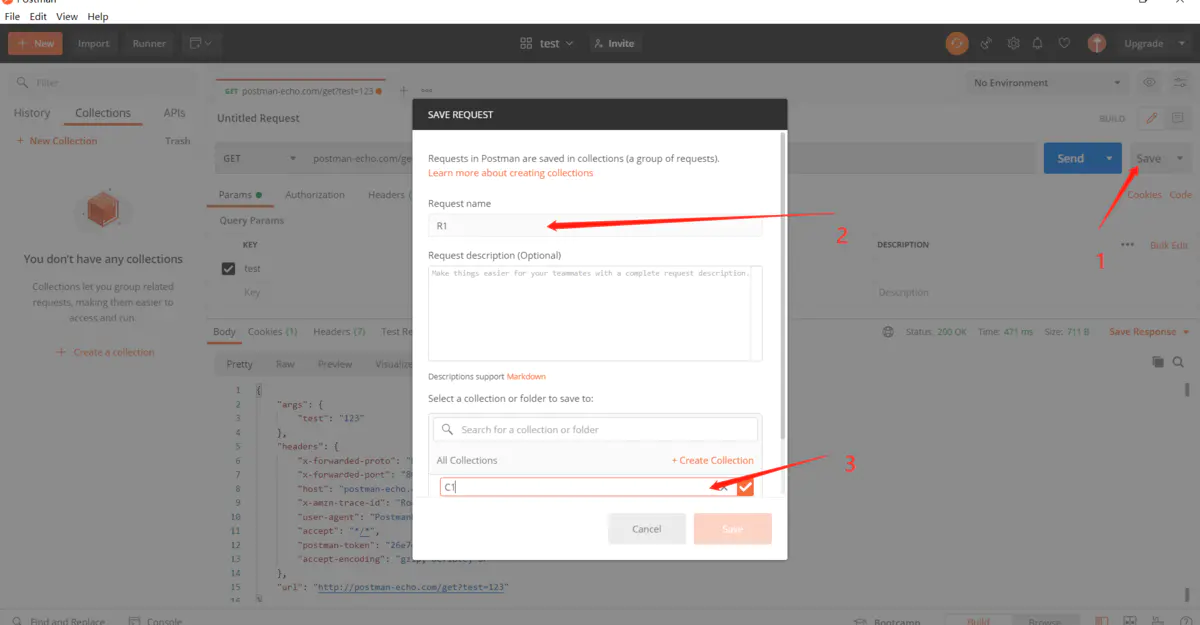Open the settings gear icon

[x=1013, y=43]
